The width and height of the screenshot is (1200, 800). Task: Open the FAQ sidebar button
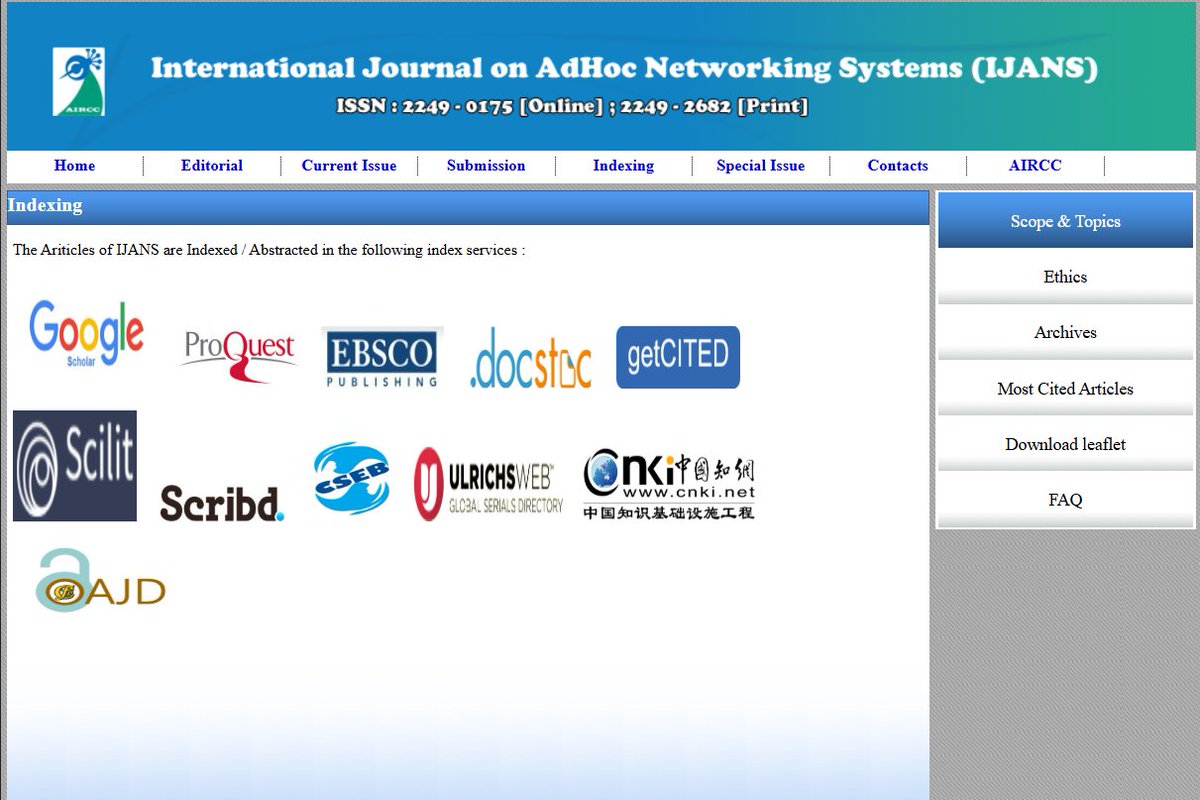[x=1065, y=499]
